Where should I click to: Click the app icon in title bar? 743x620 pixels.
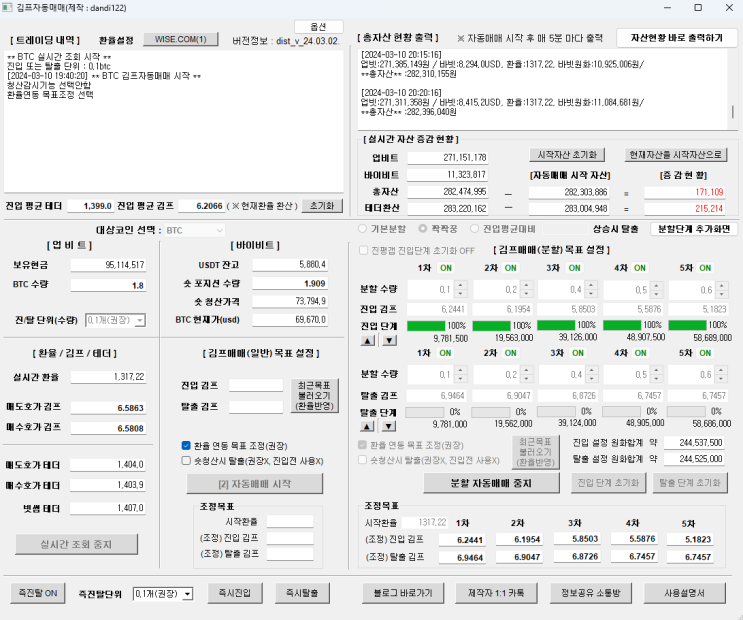[7, 8]
